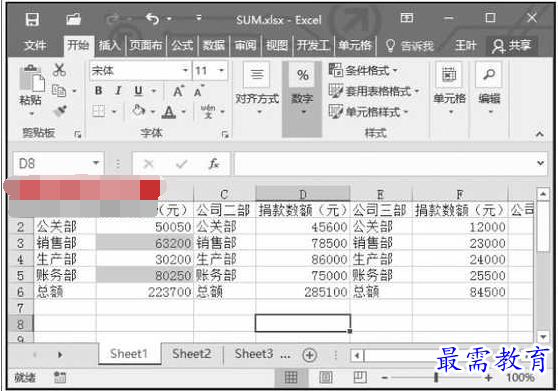Click next sheet navigation arrow
Screen dimensions: 558x391
coord(60,355)
